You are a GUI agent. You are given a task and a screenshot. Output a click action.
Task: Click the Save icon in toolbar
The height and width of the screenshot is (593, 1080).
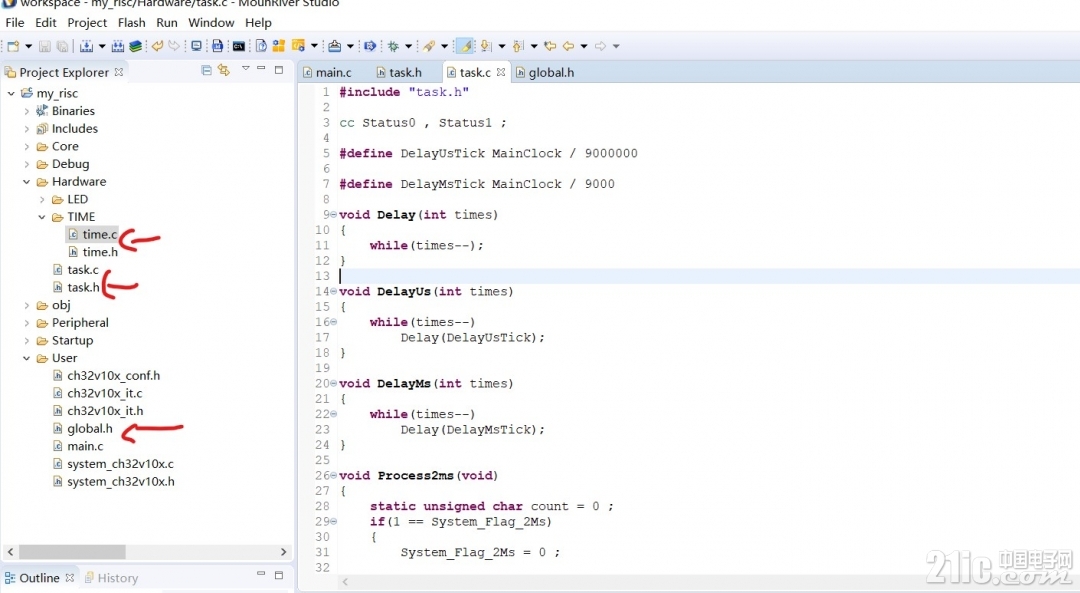click(44, 46)
